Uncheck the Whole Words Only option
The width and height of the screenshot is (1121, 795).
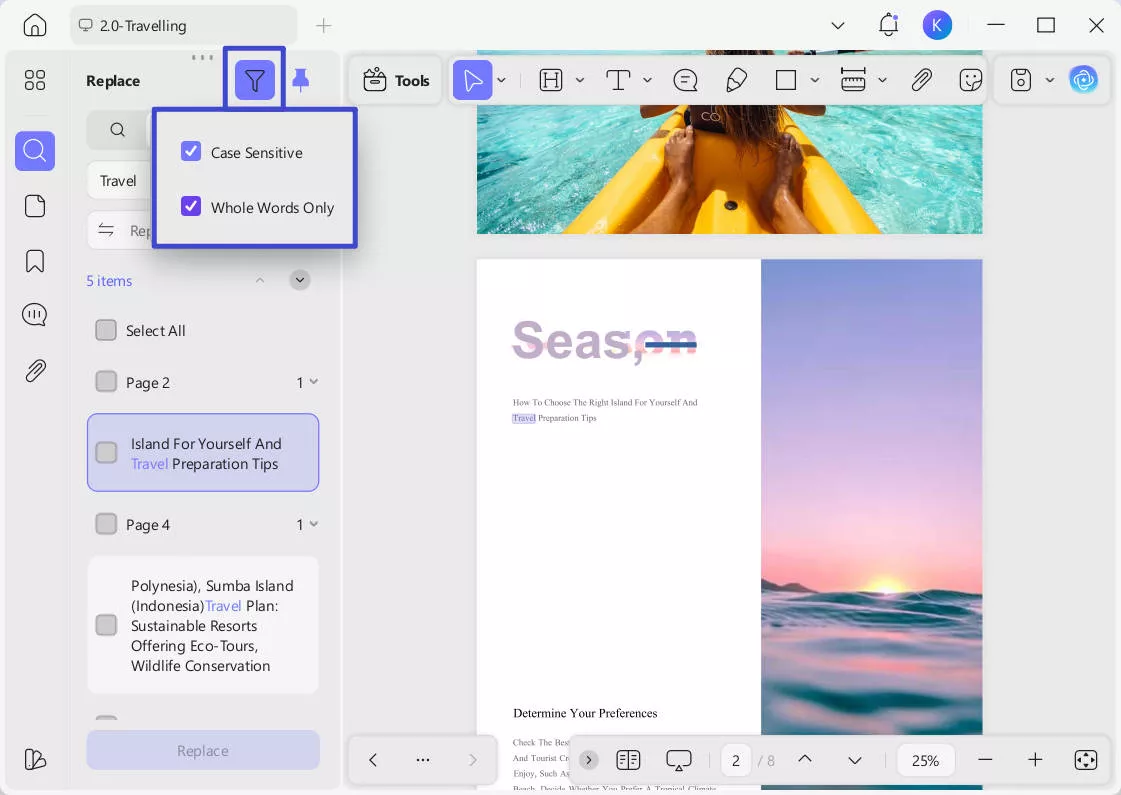[191, 207]
